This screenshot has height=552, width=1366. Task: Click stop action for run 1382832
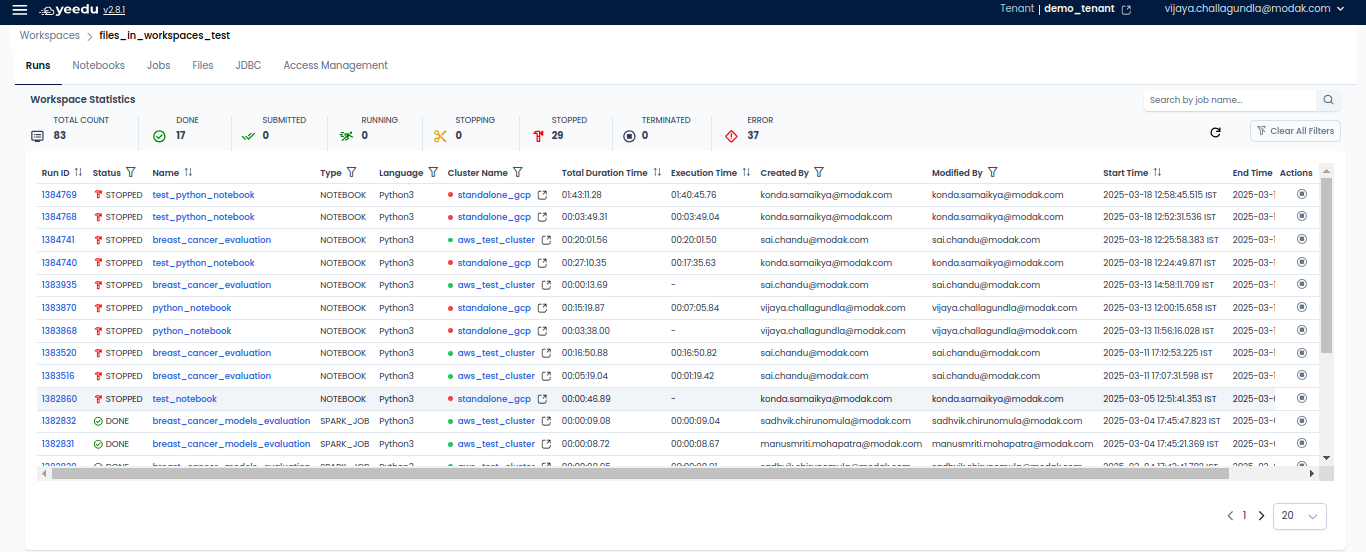[1301, 421]
